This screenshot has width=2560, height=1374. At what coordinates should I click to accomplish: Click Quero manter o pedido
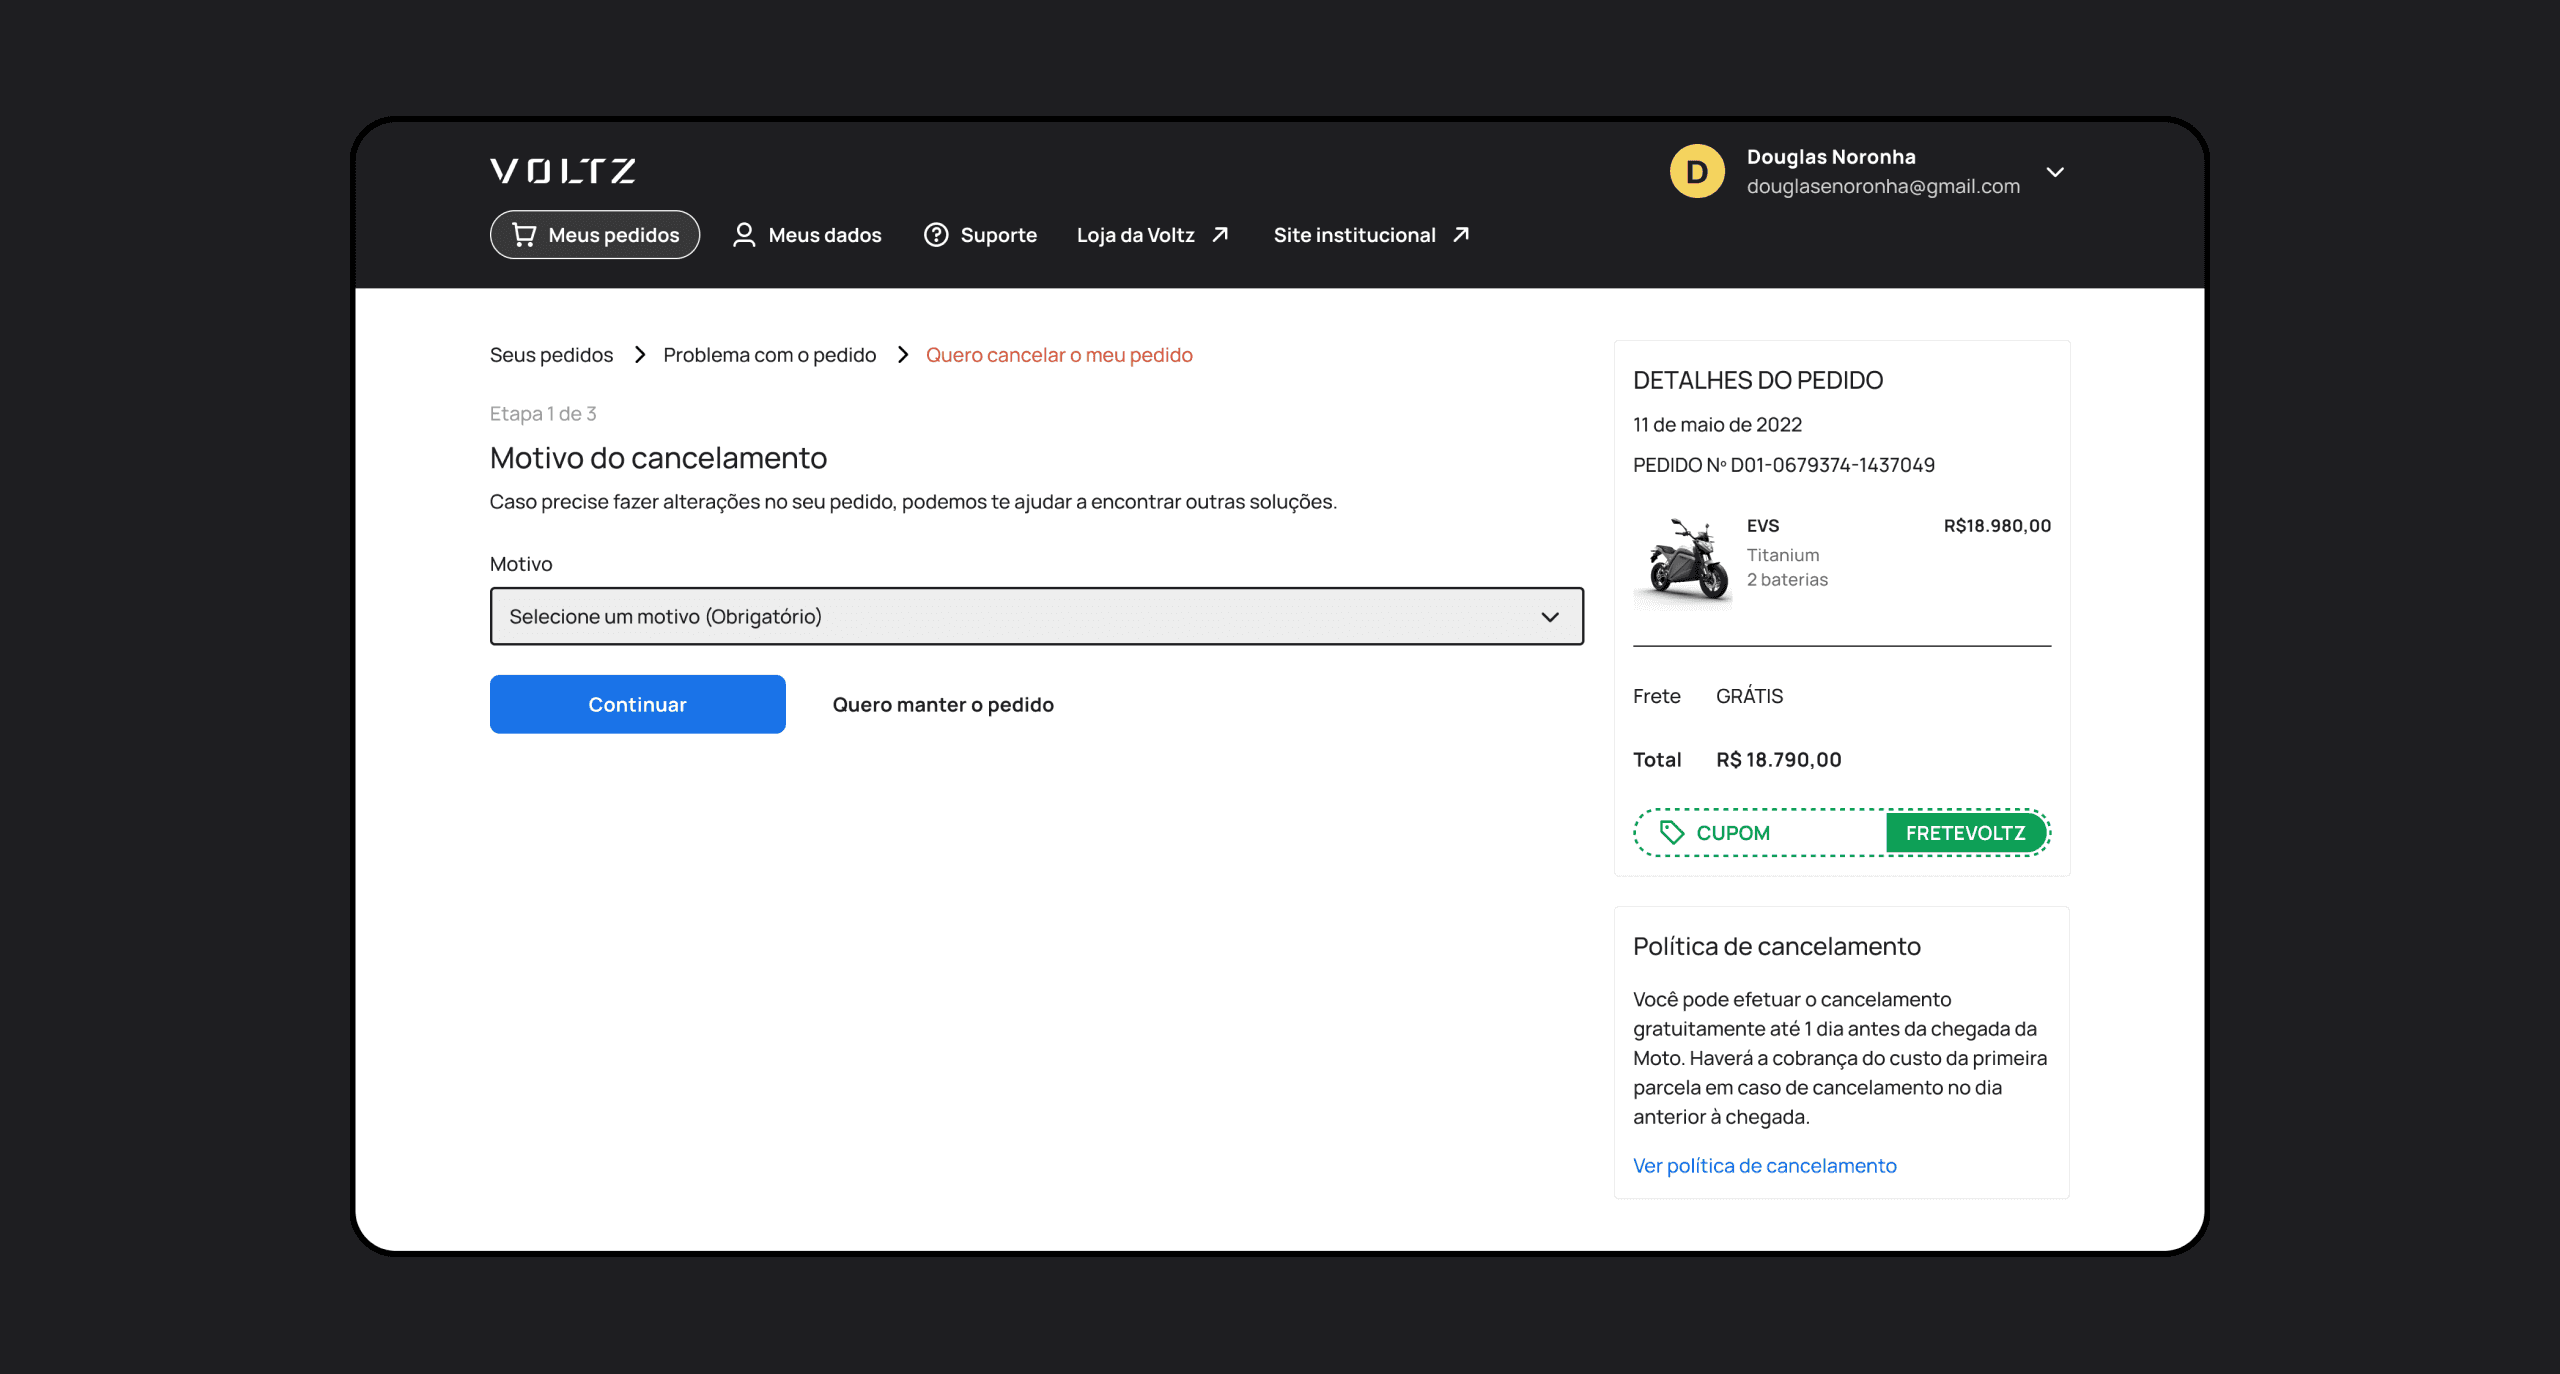[x=943, y=704]
